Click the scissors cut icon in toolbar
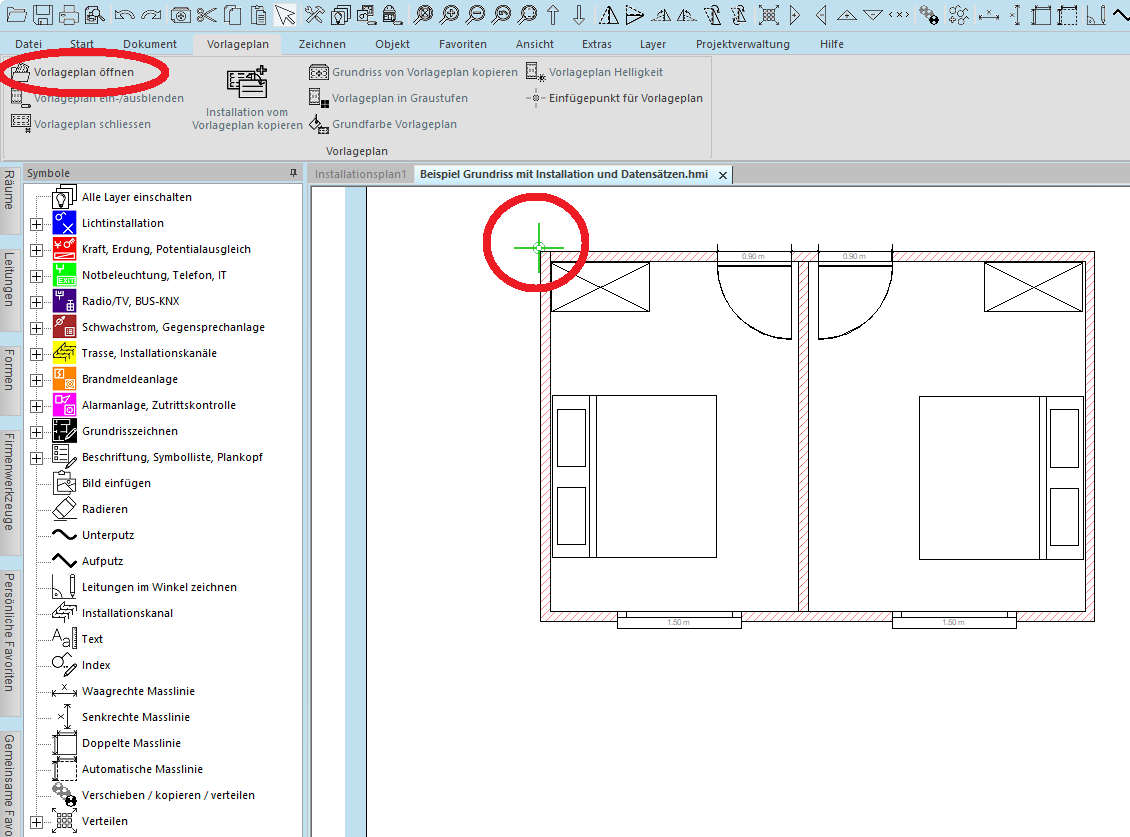 pyautogui.click(x=206, y=15)
